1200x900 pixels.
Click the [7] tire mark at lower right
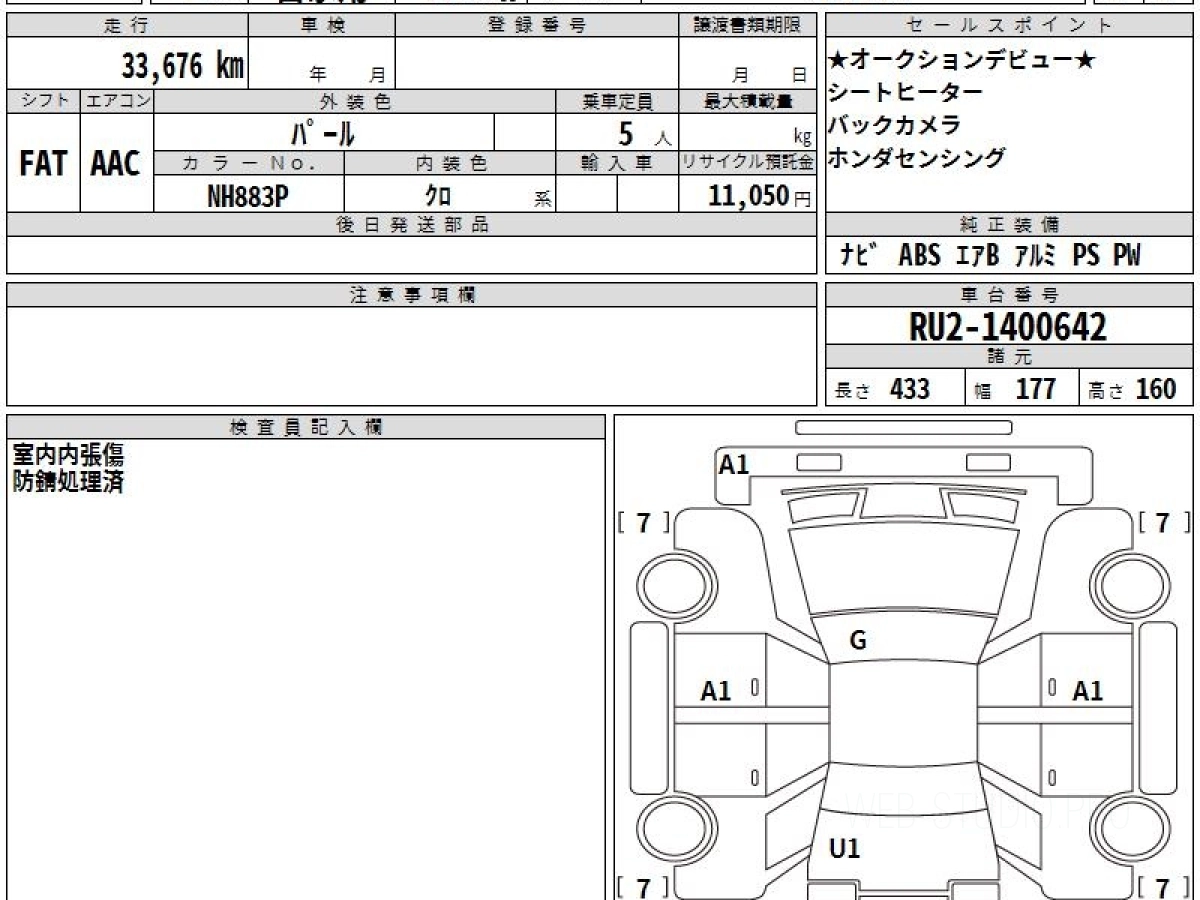[x=1162, y=886]
